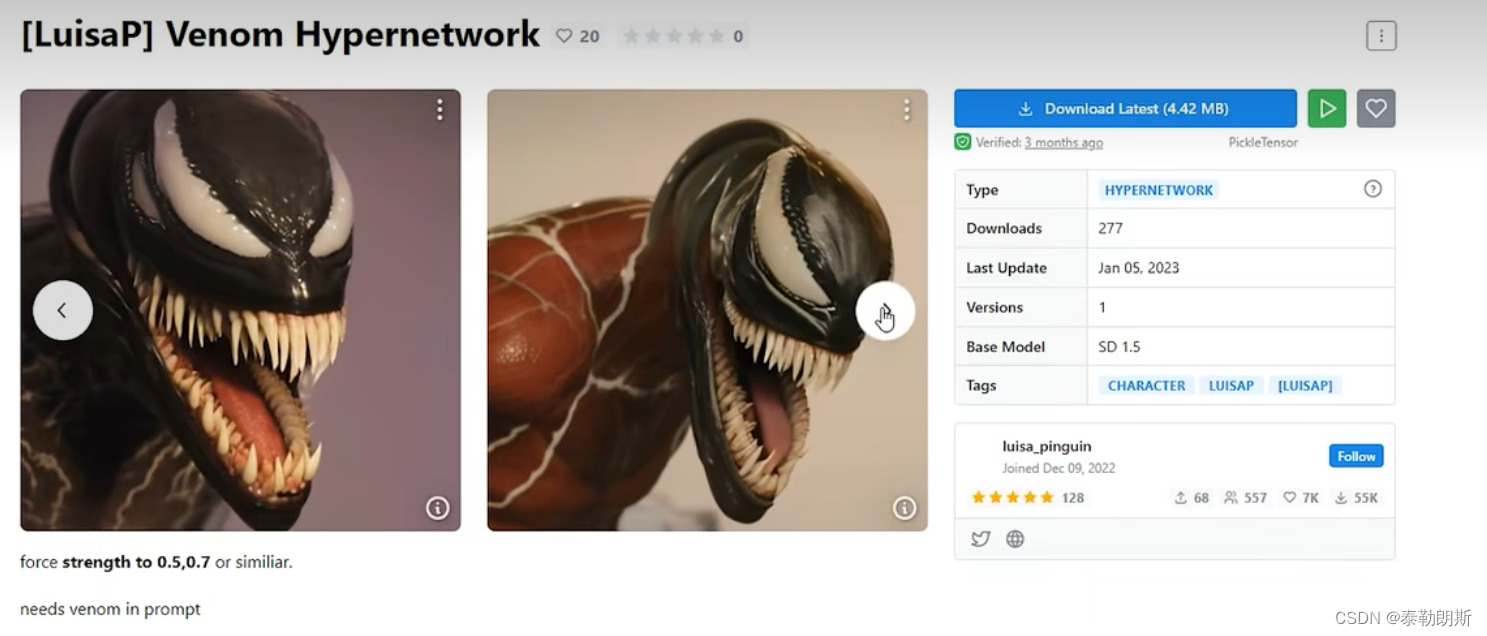Viewport: 1487px width, 636px height.
Task: Show info for the right Venom image
Action: coord(904,508)
